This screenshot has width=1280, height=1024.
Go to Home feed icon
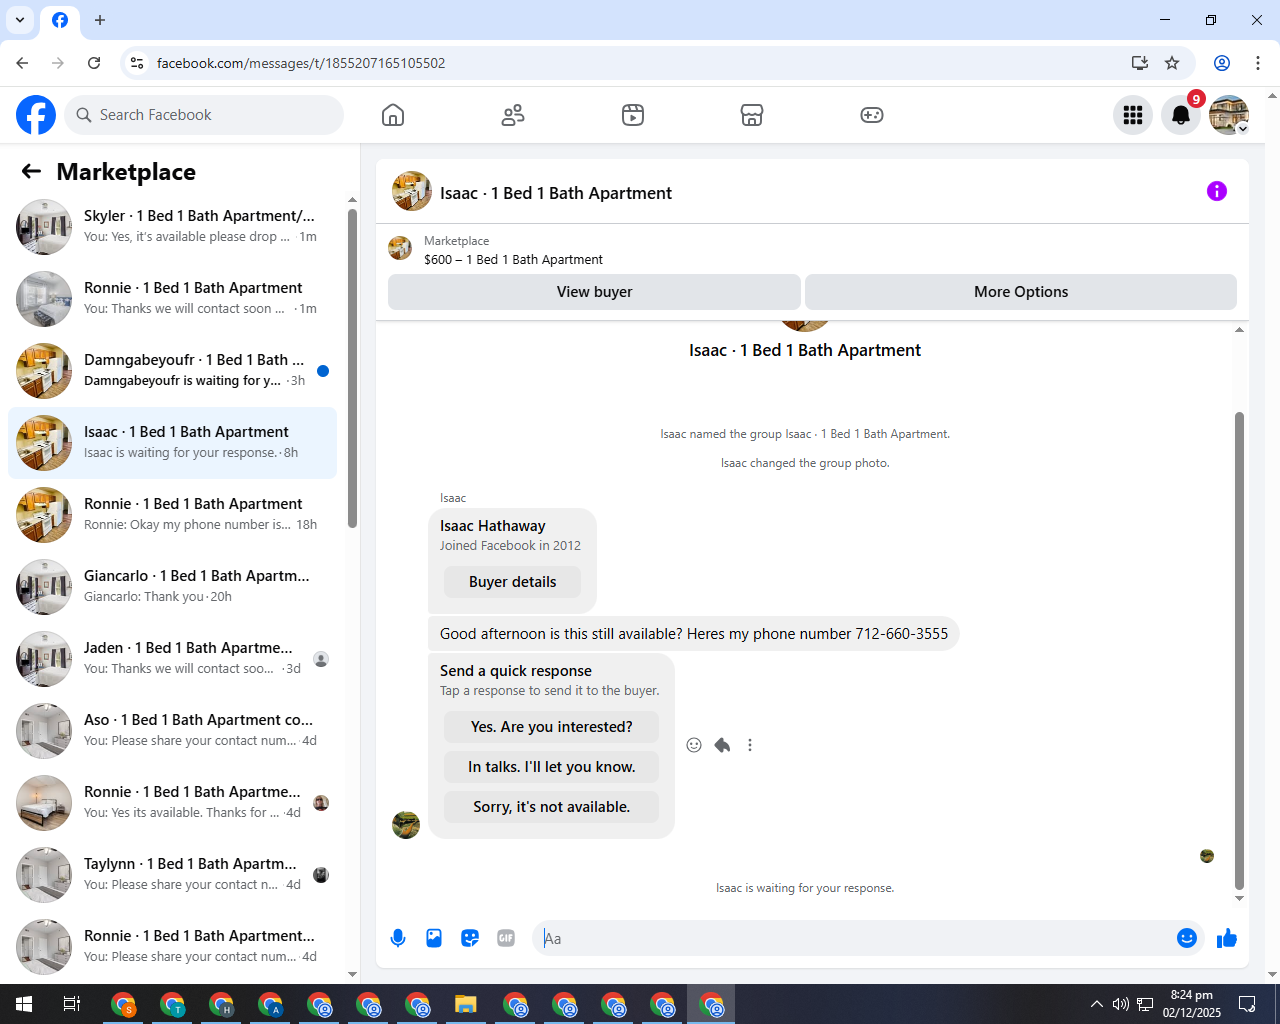(393, 115)
